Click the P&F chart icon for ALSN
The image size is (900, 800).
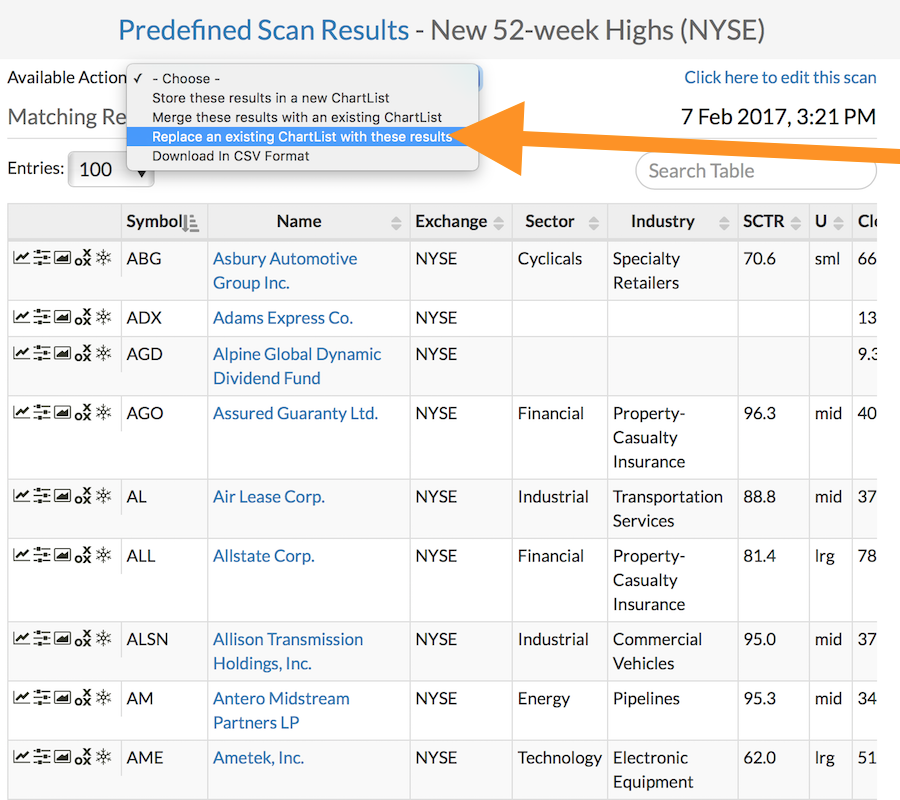83,639
